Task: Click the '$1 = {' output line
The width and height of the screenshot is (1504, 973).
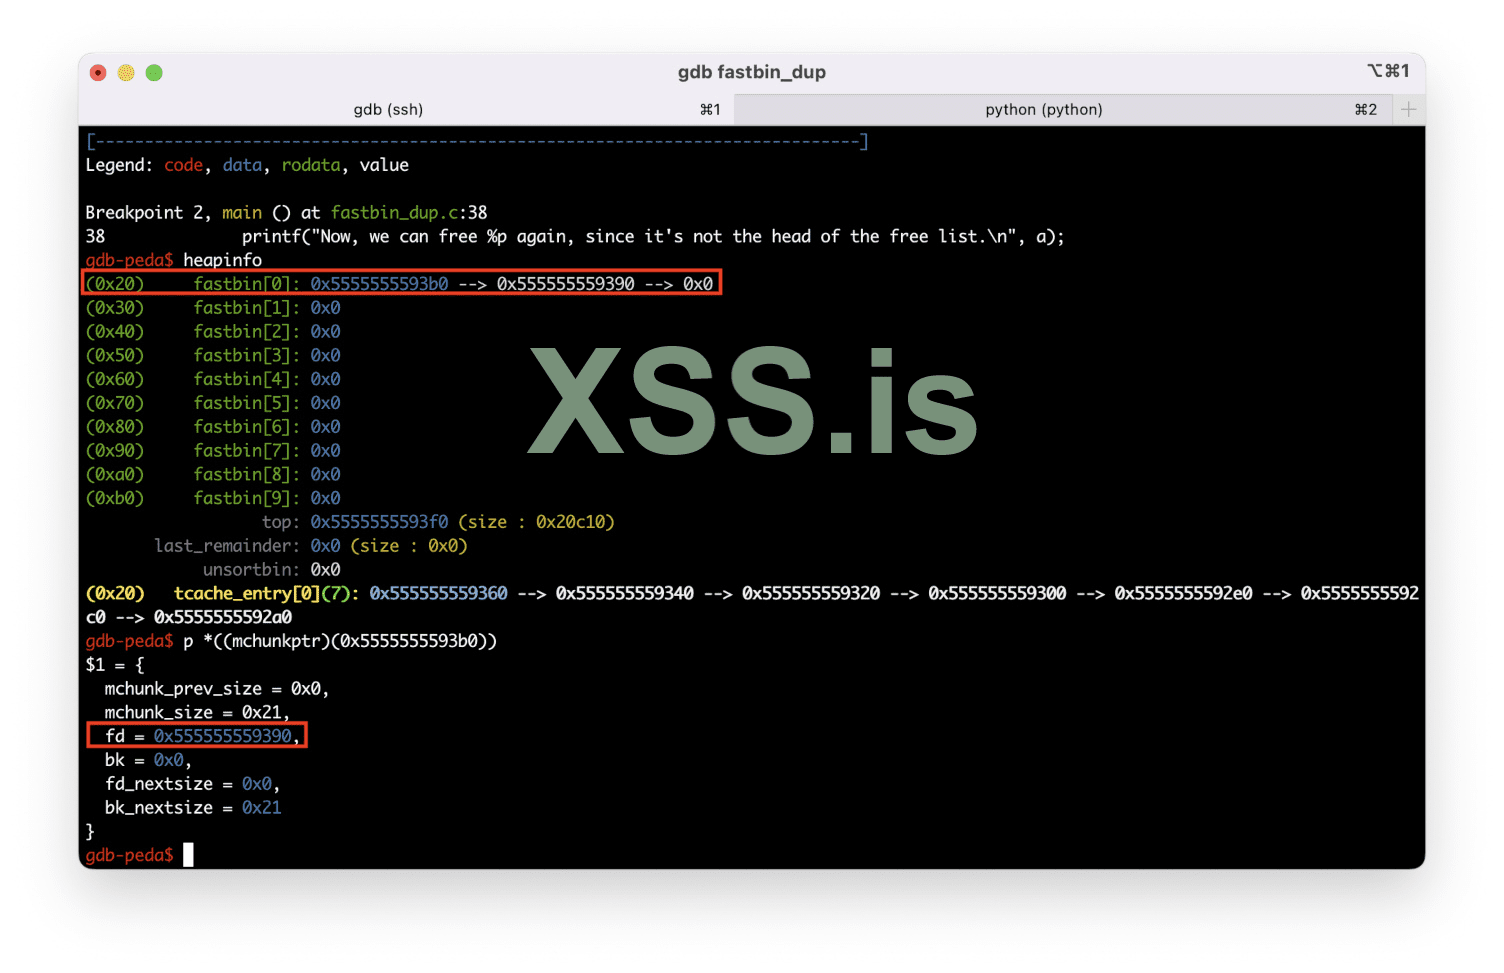Action: click(115, 665)
